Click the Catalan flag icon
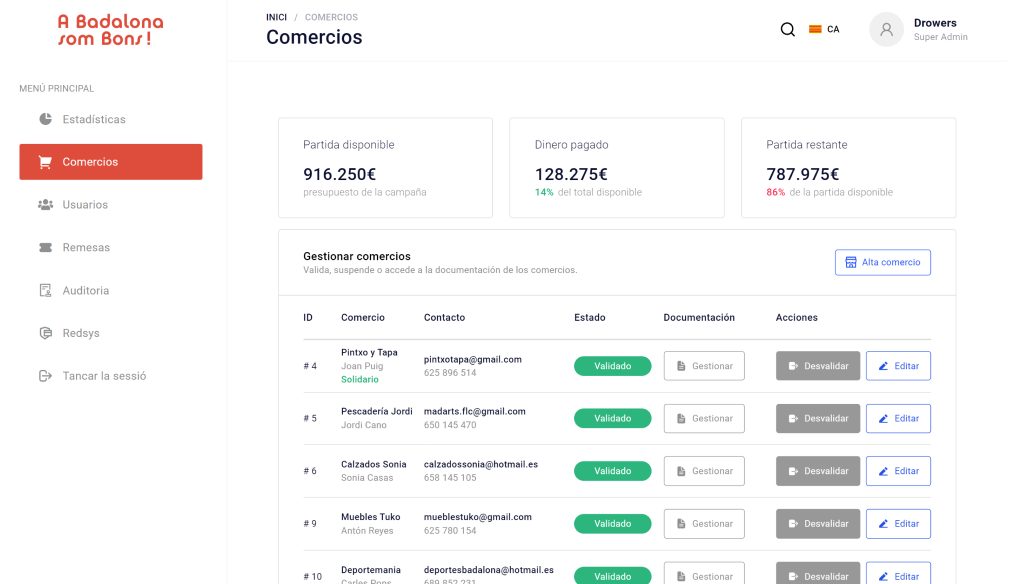This screenshot has width=1024, height=584. coord(815,29)
